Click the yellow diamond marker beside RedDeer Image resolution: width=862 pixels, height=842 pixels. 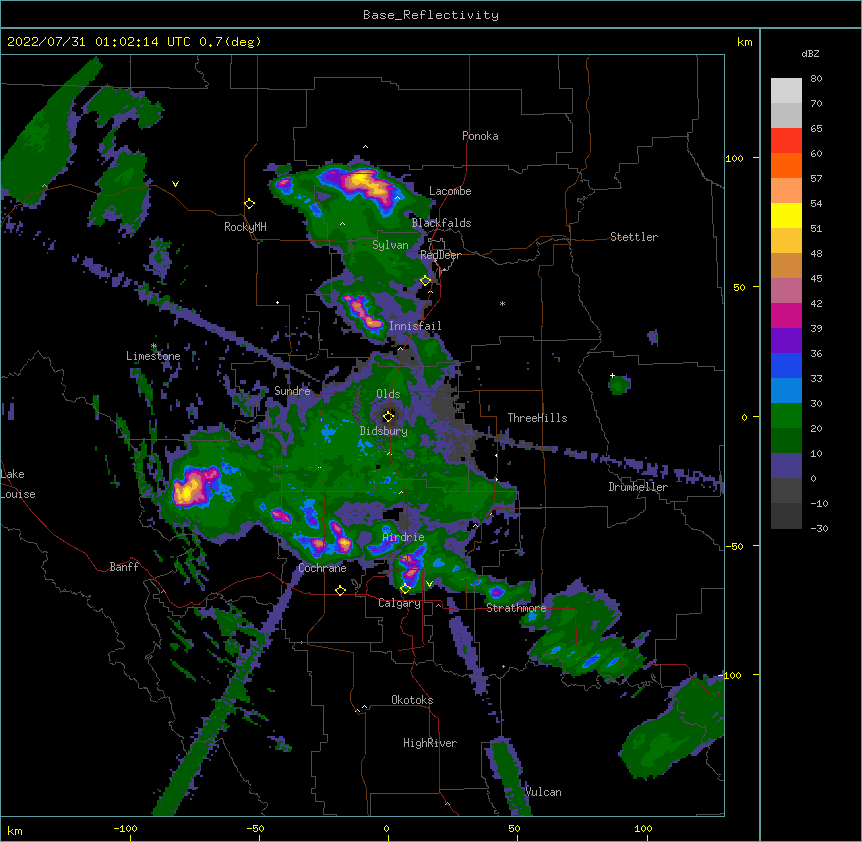click(x=425, y=280)
